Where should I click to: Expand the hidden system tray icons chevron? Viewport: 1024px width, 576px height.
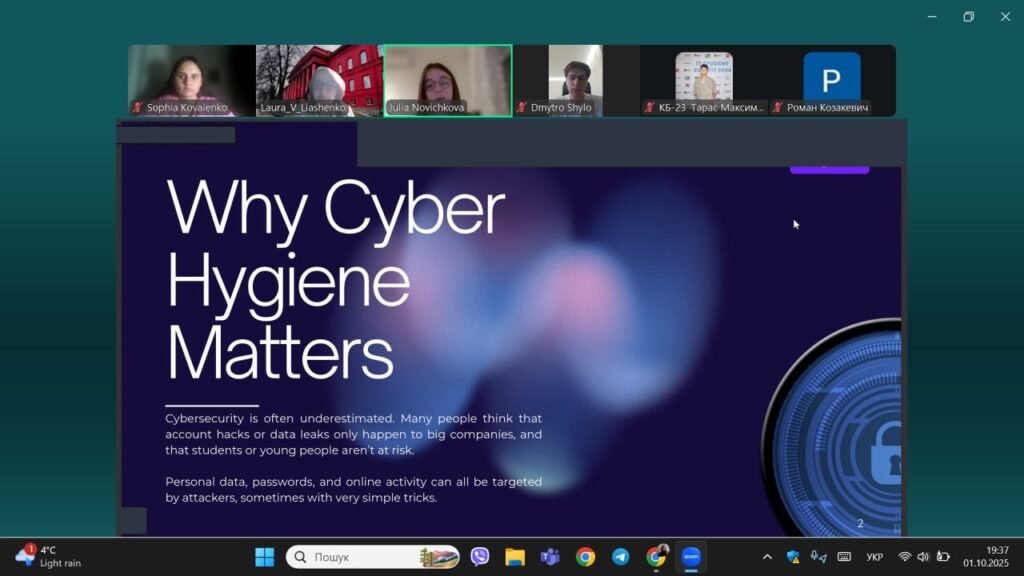click(x=767, y=557)
